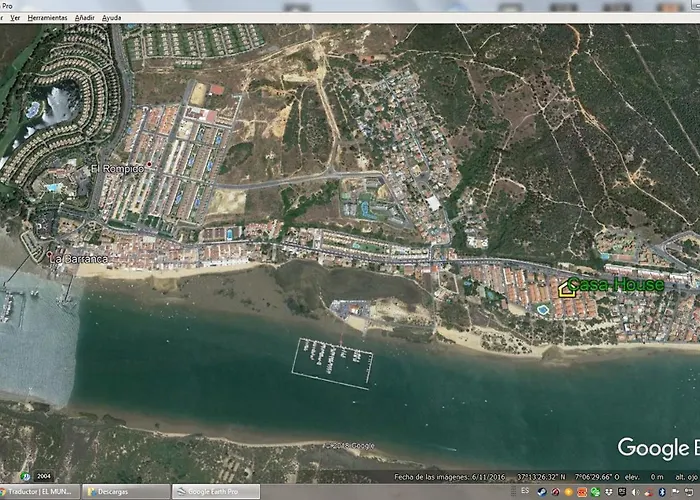Open the historical imagery clock icon
Image resolution: width=700 pixels, height=500 pixels.
point(25,476)
